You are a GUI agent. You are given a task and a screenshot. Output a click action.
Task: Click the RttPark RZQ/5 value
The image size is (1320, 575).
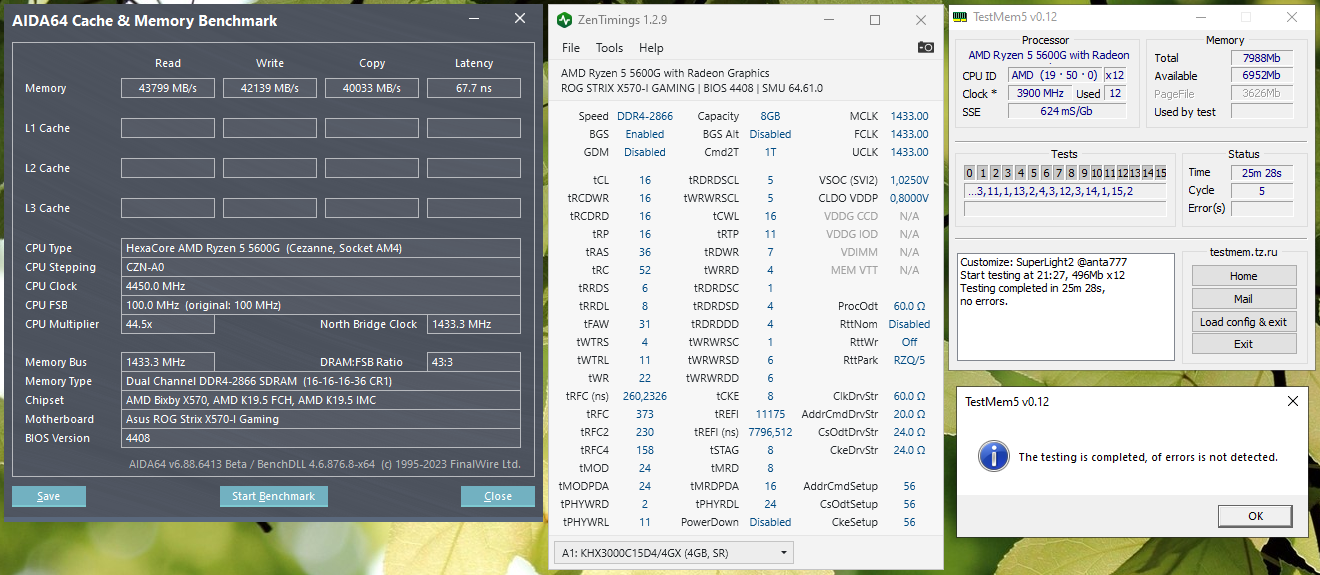[910, 360]
